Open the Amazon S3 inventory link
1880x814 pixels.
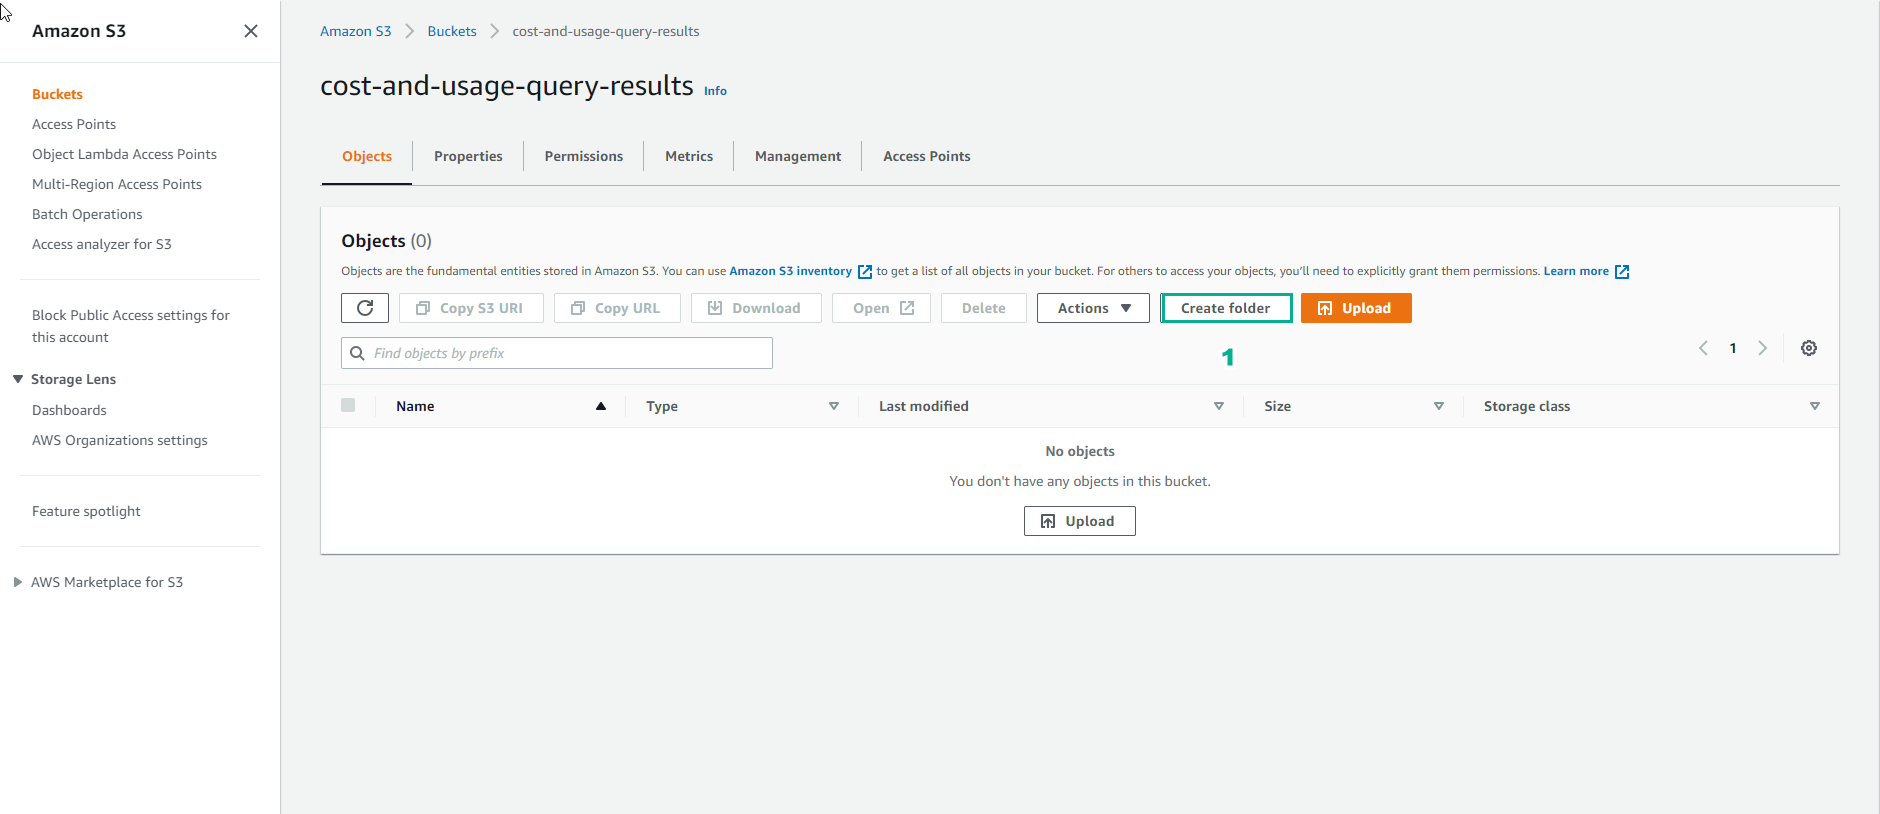(791, 271)
